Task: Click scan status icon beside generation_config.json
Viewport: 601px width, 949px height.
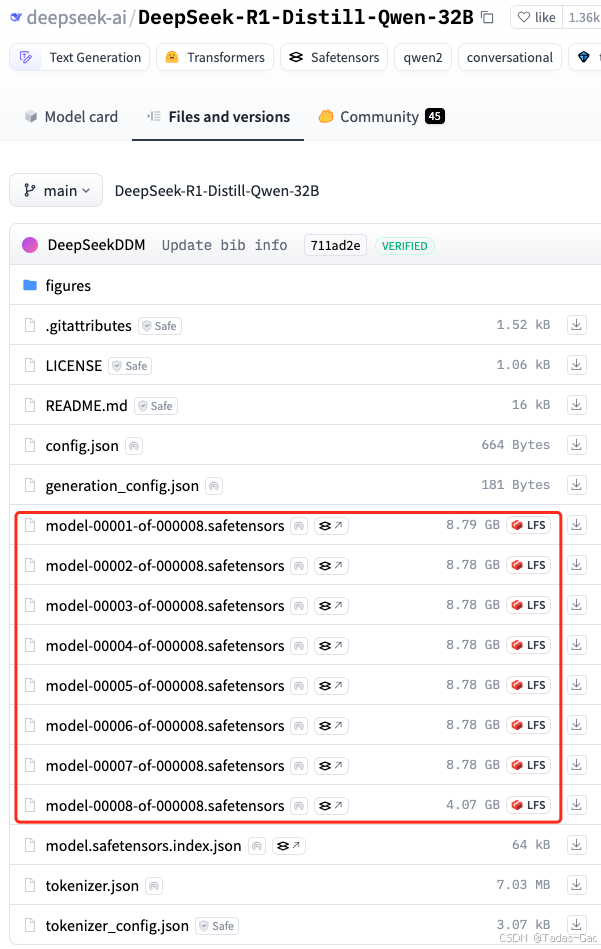Action: point(214,486)
